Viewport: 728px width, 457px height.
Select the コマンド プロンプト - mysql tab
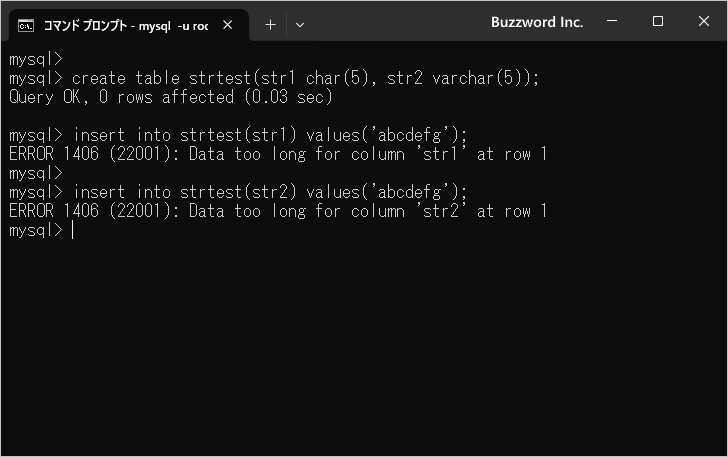pos(125,26)
